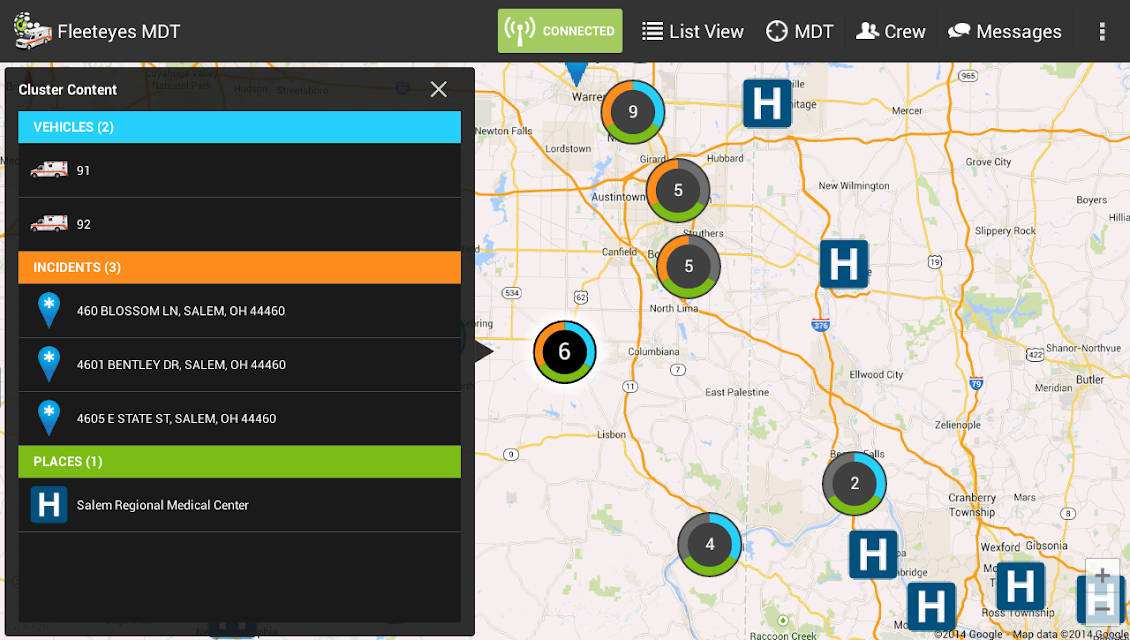Select Salem Regional Medical Center hospital

[239, 505]
